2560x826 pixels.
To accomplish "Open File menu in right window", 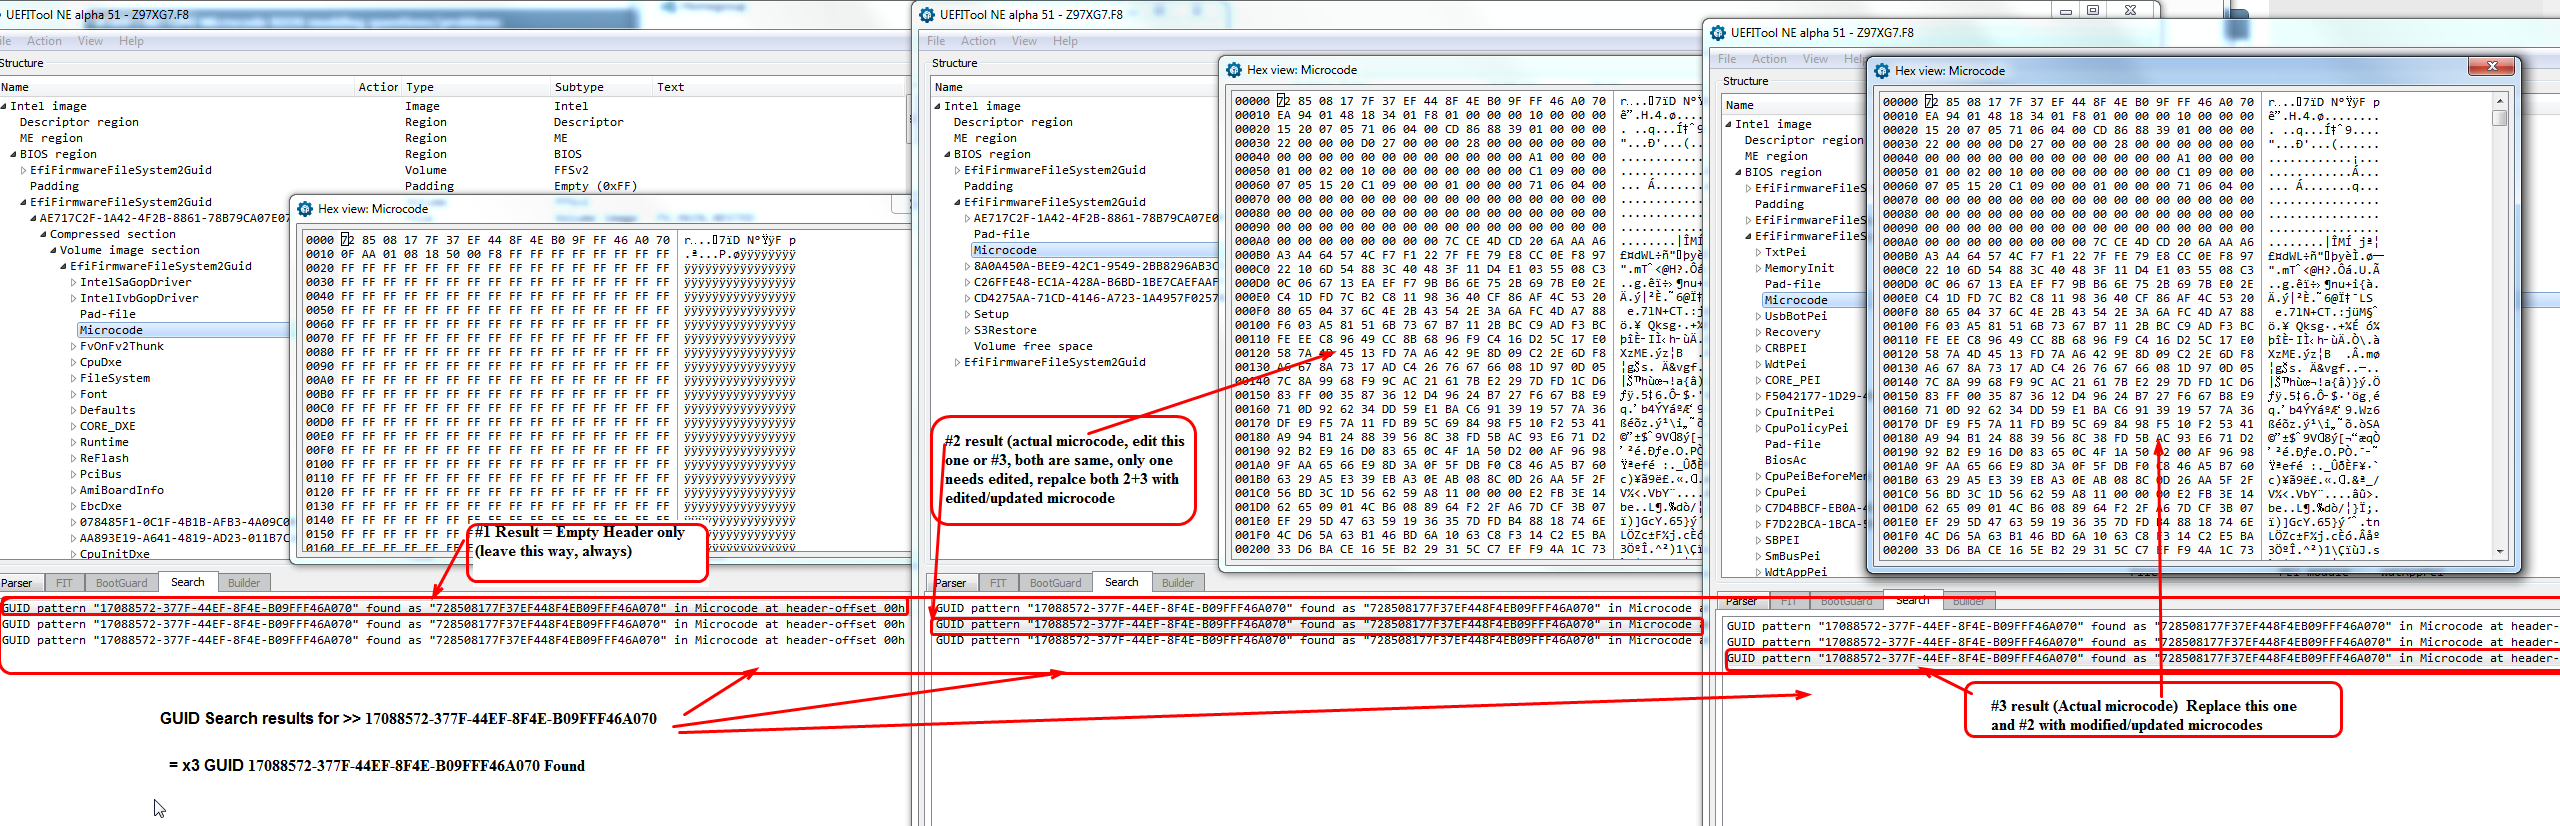I will (1727, 59).
